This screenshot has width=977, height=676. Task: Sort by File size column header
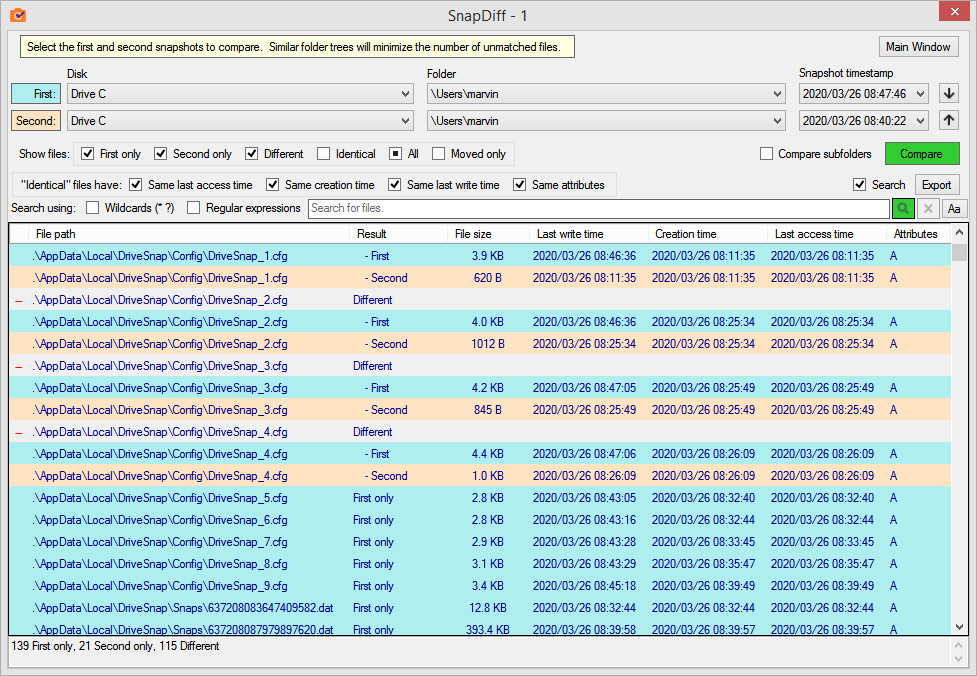click(488, 234)
